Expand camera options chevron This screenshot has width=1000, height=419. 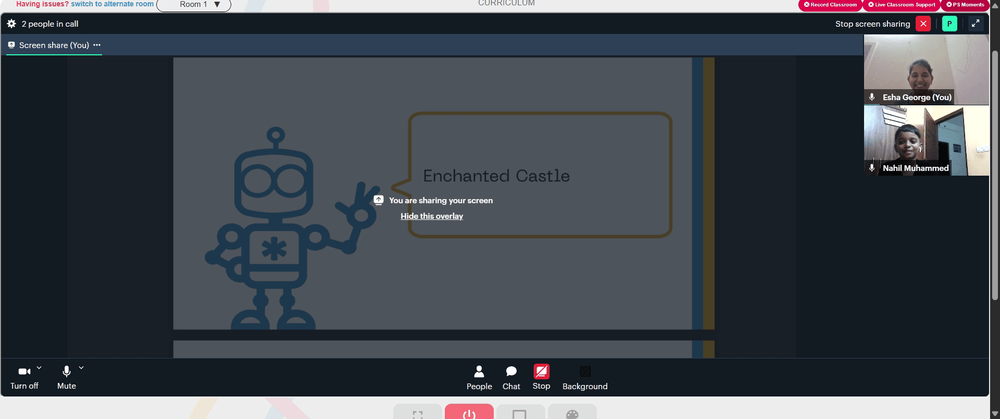(39, 367)
